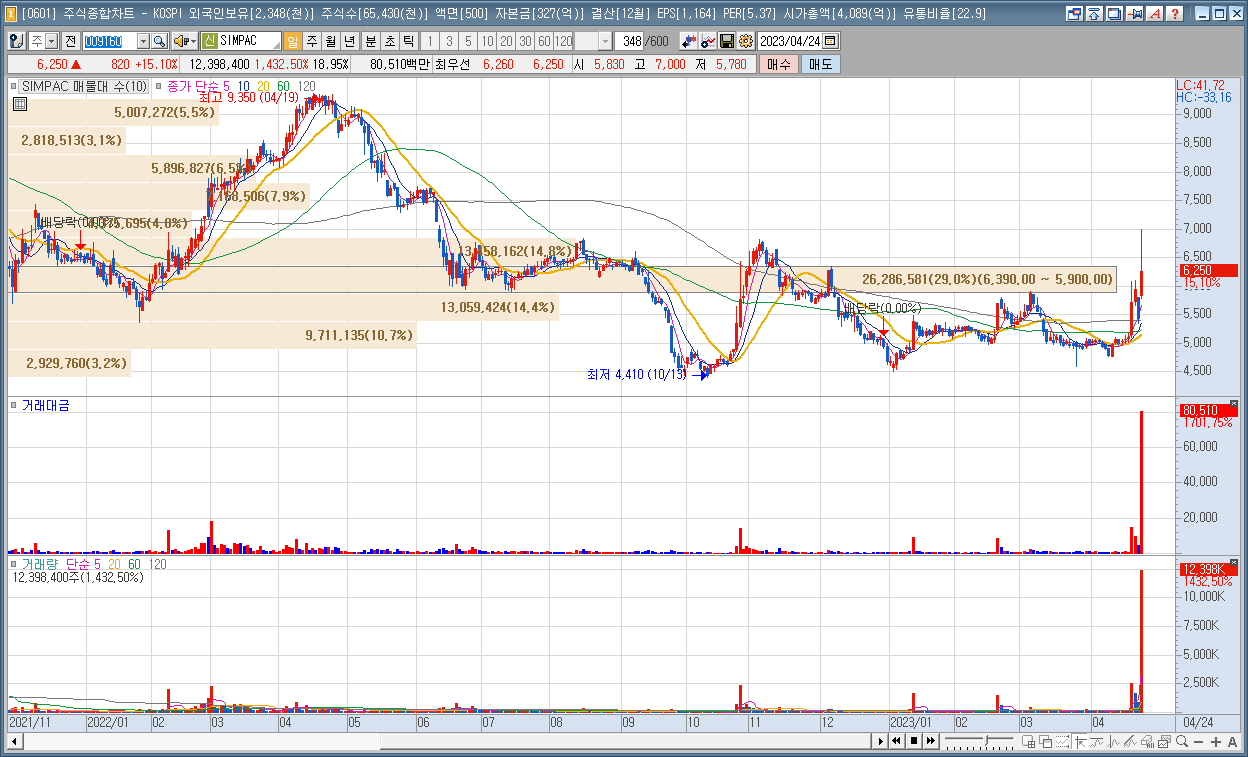Image resolution: width=1248 pixels, height=757 pixels.
Task: Click the overlapping windows icon in bottom bar
Action: (x=1045, y=741)
